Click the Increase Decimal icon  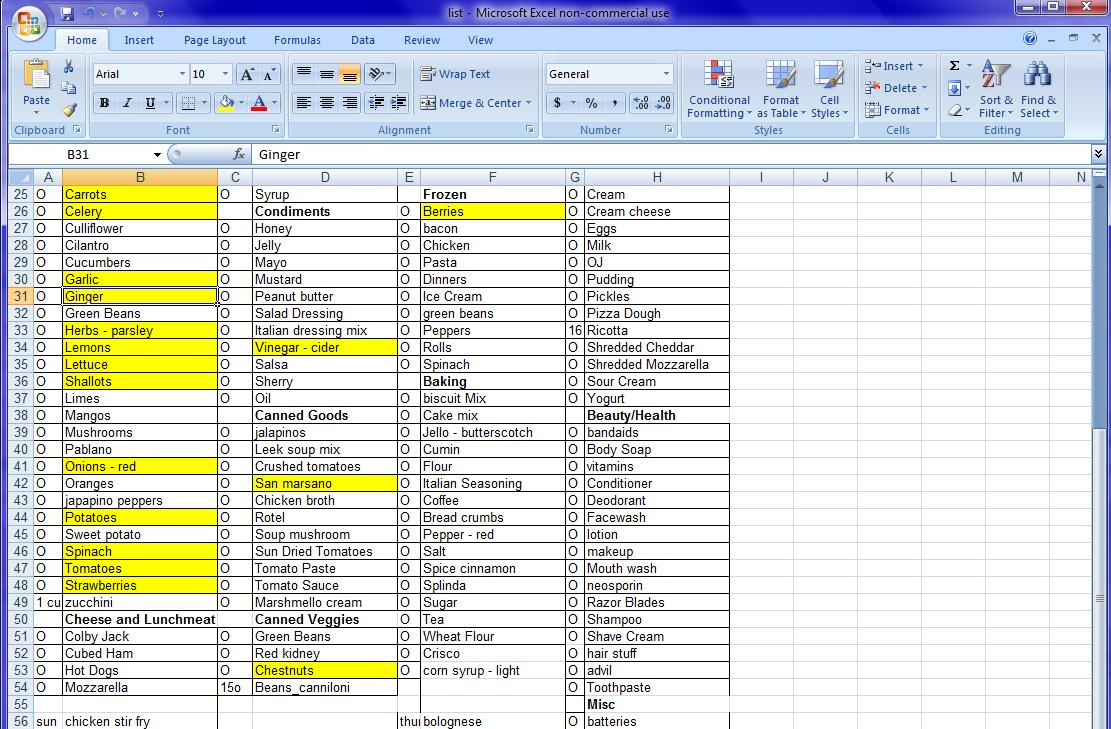point(640,103)
